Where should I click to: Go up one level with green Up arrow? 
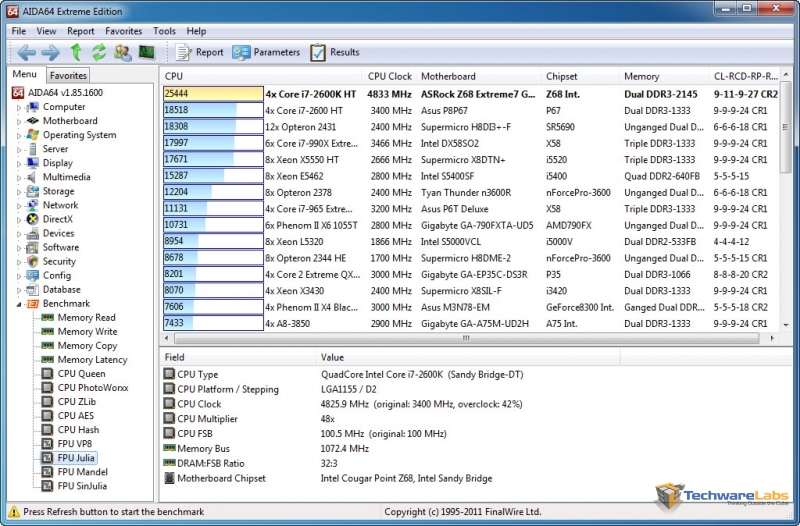point(76,52)
